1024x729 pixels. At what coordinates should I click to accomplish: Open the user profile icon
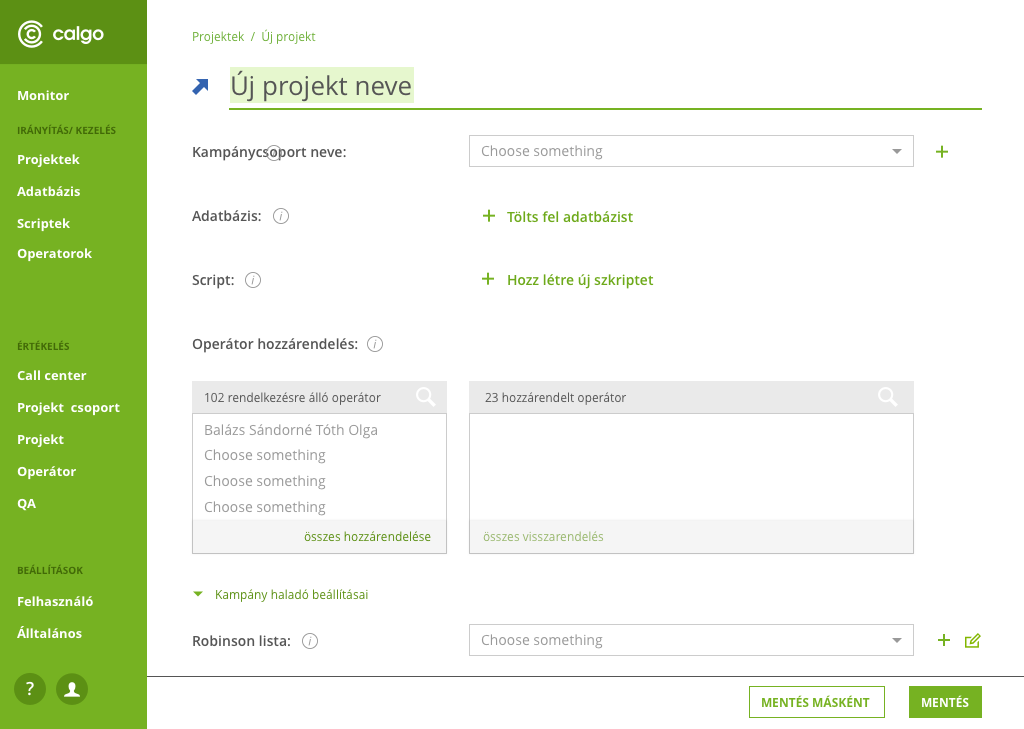[x=72, y=688]
